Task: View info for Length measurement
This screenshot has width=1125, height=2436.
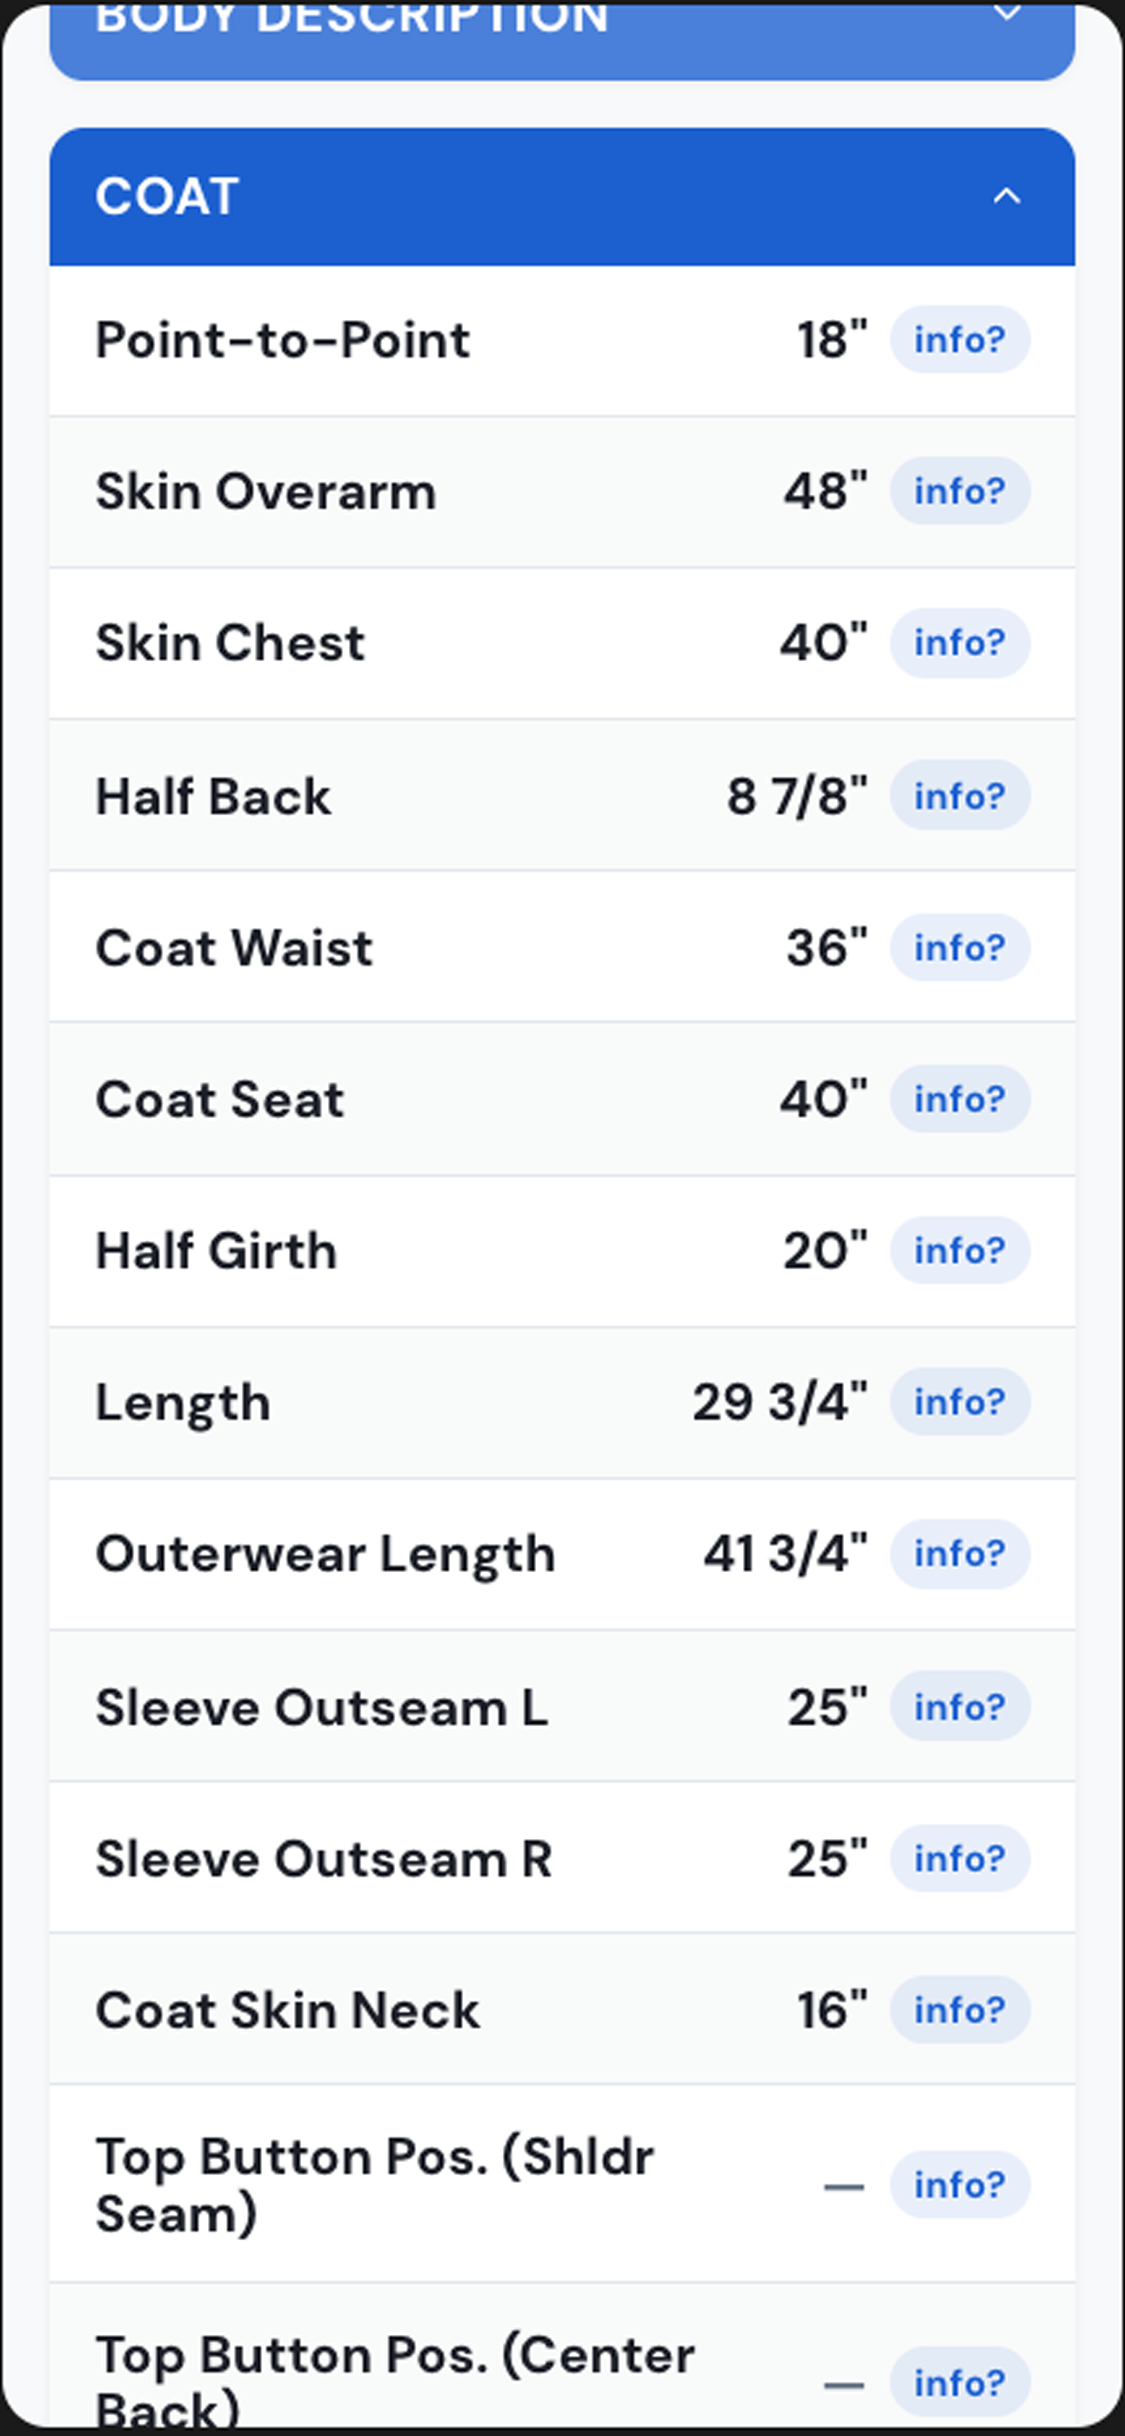Action: pyautogui.click(x=960, y=1402)
